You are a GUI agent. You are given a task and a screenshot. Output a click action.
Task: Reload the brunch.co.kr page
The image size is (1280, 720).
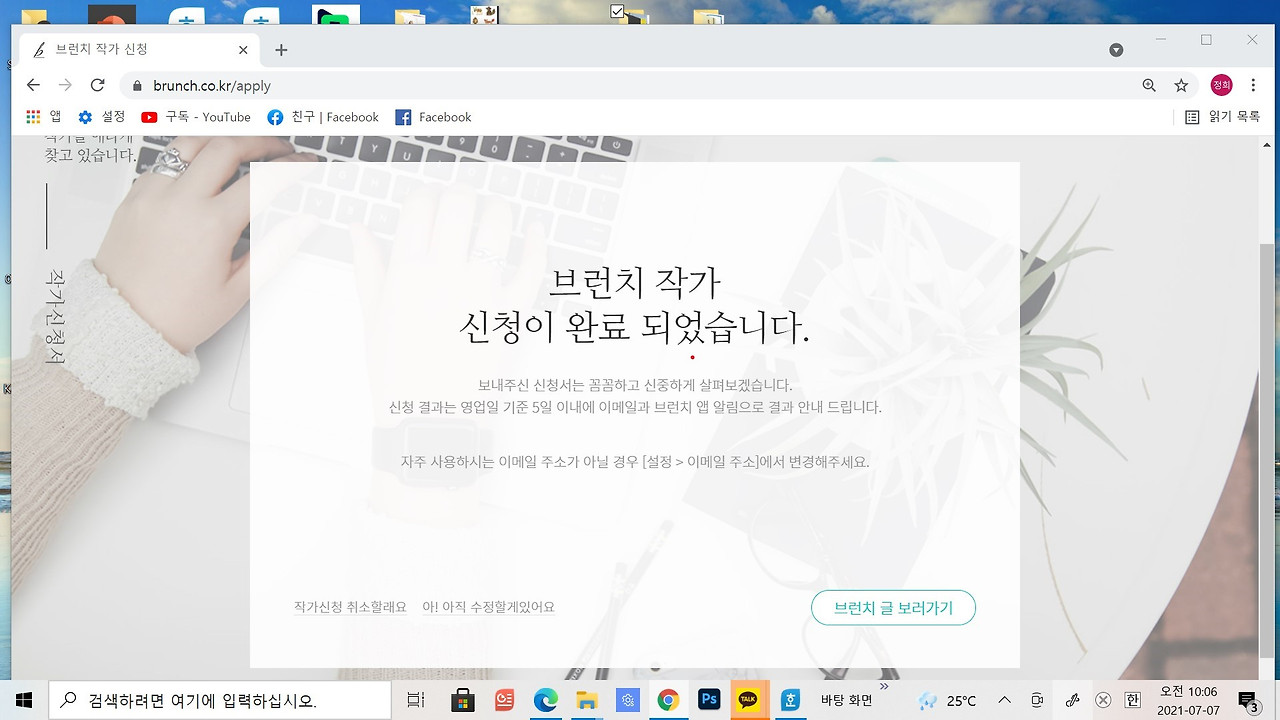(96, 85)
